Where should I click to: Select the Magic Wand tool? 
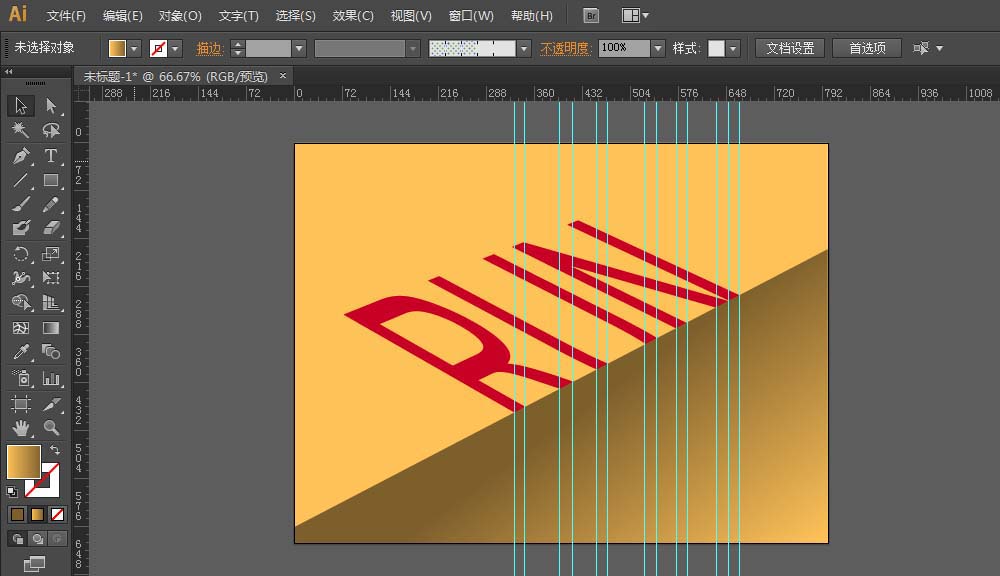(20, 131)
